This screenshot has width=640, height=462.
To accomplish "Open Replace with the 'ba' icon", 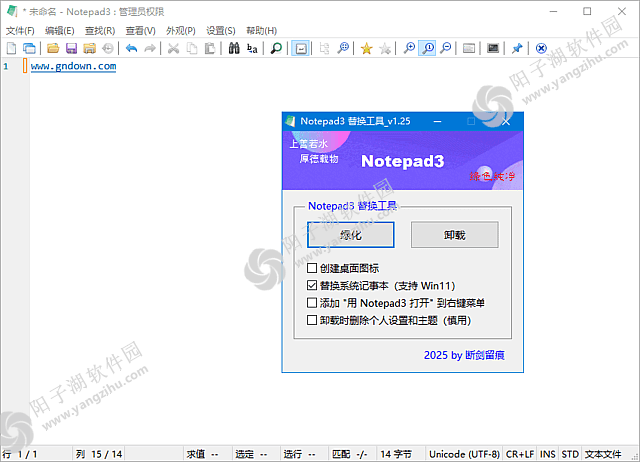I will [252, 49].
